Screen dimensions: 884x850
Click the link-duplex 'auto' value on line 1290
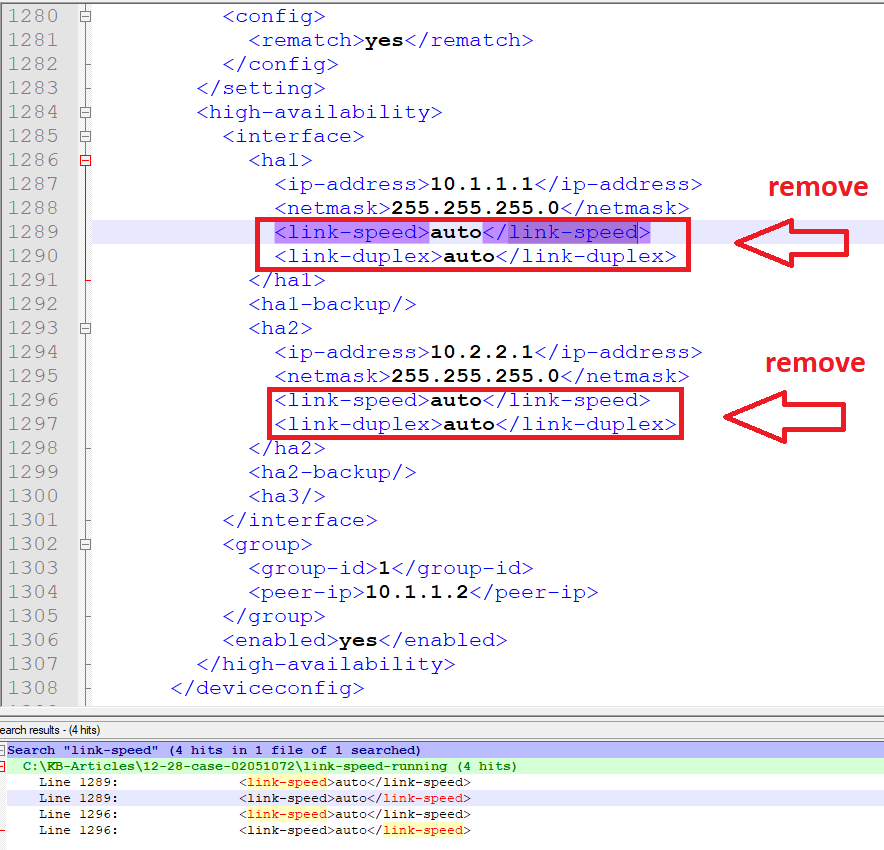[x=468, y=256]
